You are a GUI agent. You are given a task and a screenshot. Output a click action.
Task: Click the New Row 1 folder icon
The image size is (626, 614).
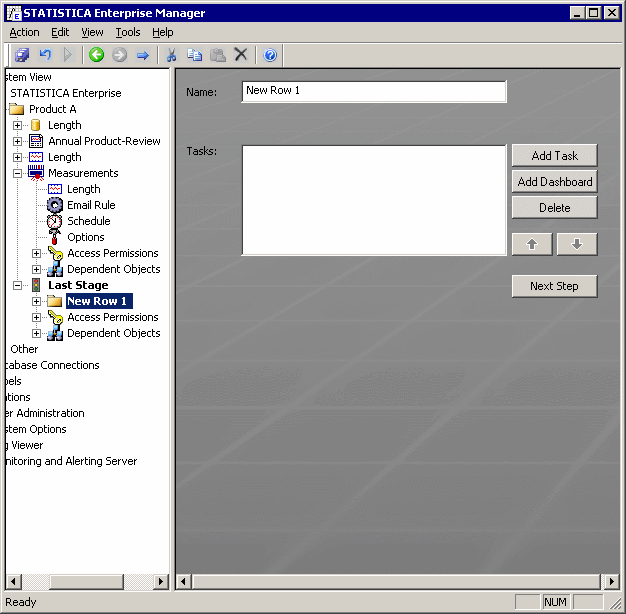(x=55, y=301)
